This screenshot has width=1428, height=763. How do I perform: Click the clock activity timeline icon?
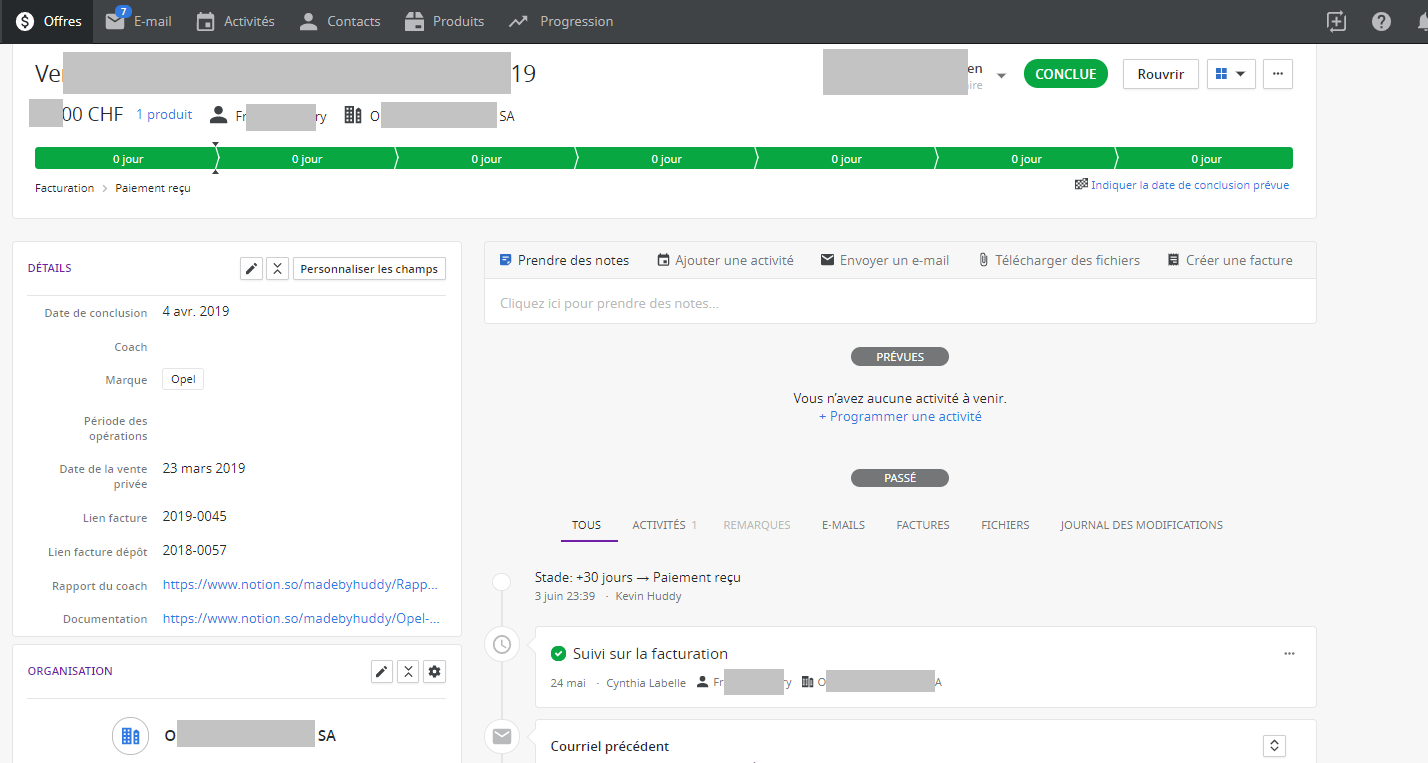click(x=502, y=645)
